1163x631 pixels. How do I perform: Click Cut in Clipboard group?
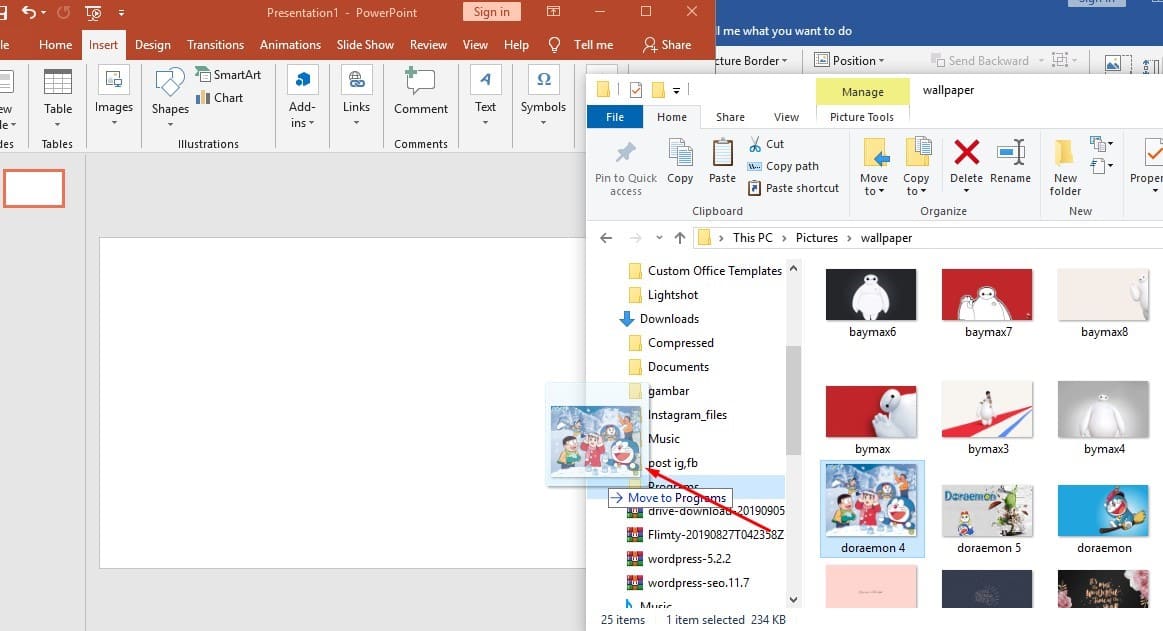(766, 144)
